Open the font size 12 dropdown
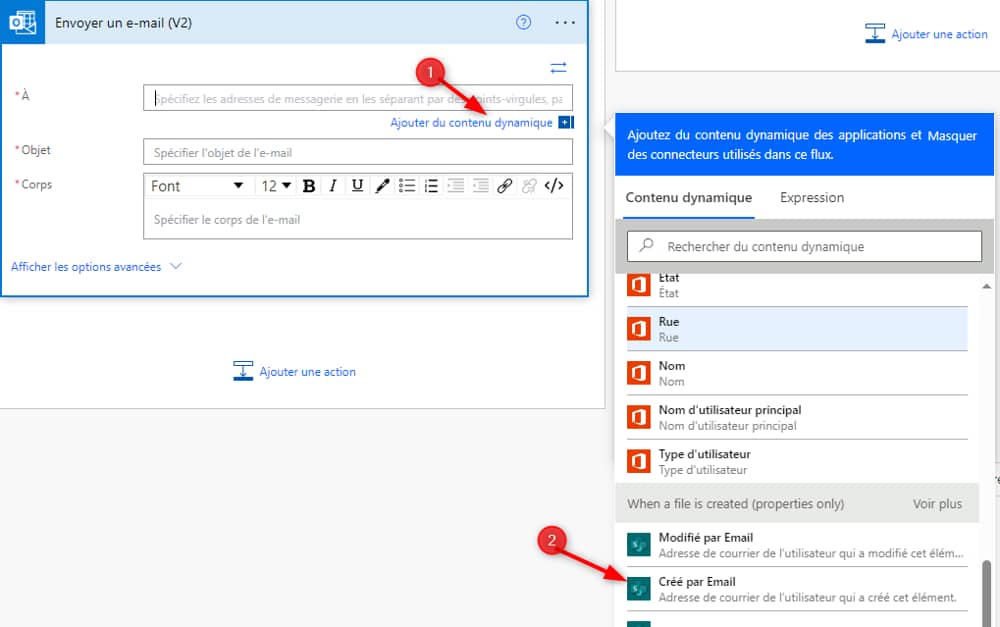Image resolution: width=1000 pixels, height=627 pixels. tap(276, 186)
